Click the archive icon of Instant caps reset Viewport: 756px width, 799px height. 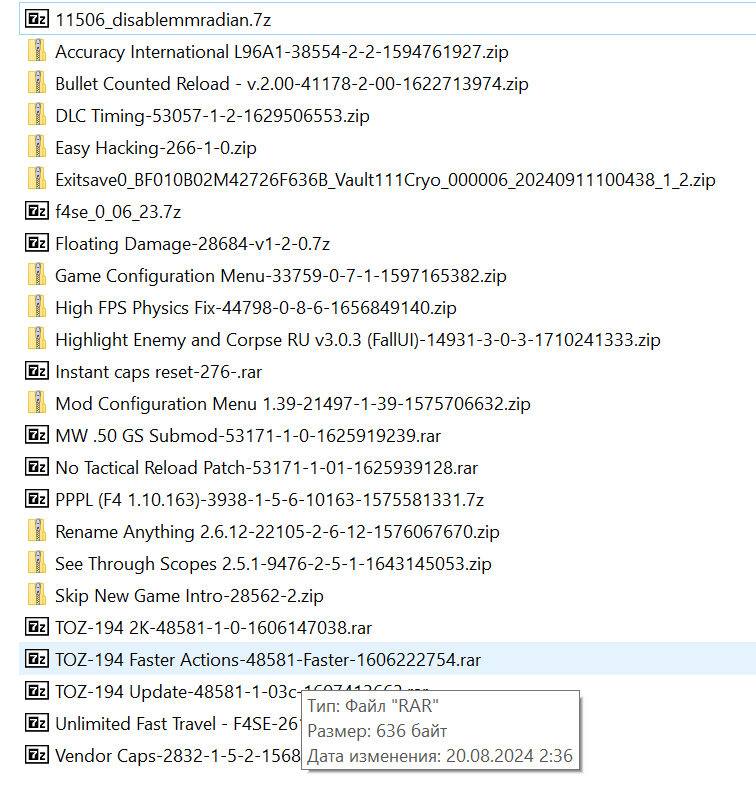point(37,371)
